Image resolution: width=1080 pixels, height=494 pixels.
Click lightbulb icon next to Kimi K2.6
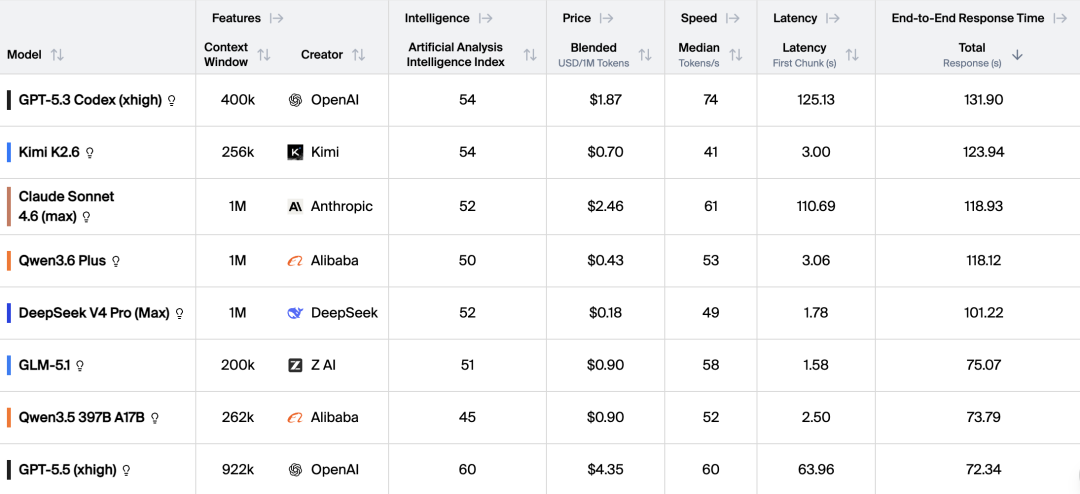coord(89,152)
